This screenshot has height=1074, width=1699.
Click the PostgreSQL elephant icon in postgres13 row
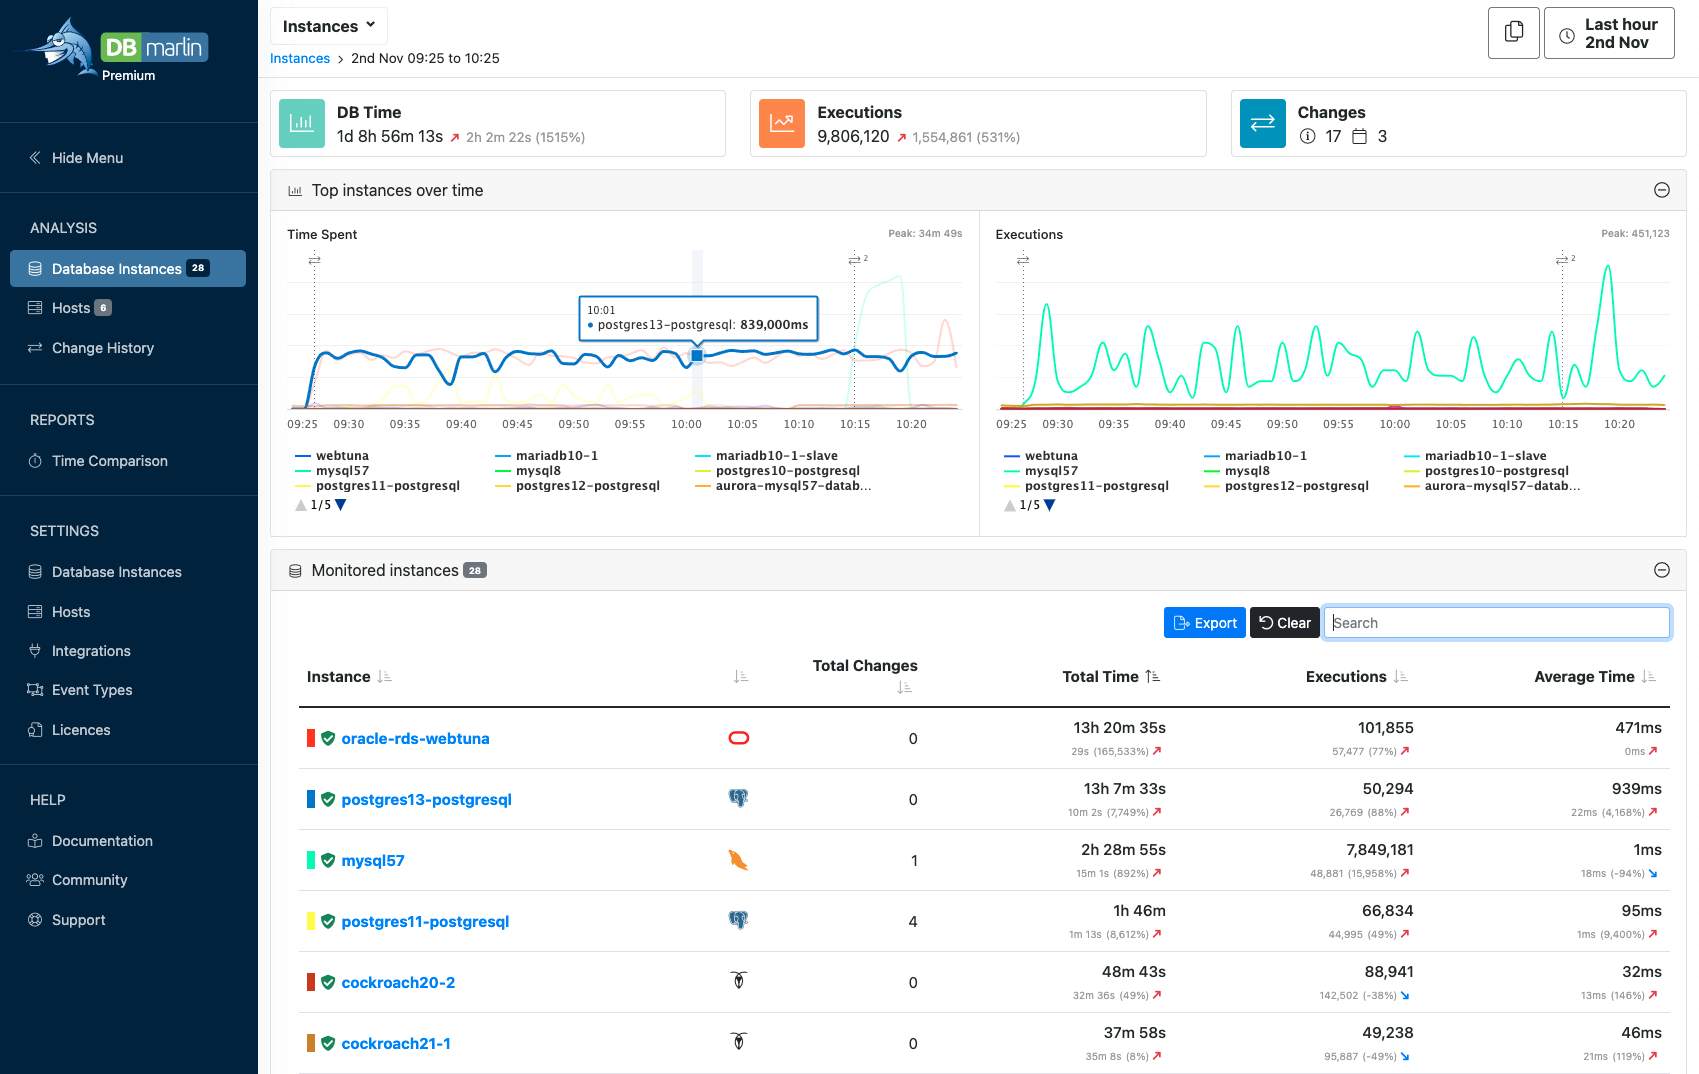click(x=739, y=798)
